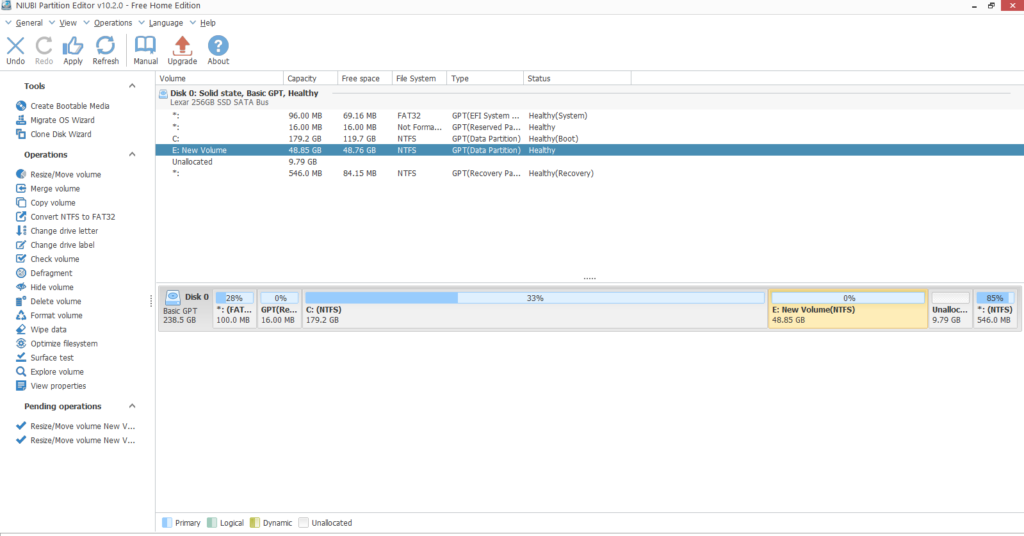Image resolution: width=1024 pixels, height=536 pixels.
Task: Select the FAT 100.0 MB block in disk map
Action: tap(234, 308)
